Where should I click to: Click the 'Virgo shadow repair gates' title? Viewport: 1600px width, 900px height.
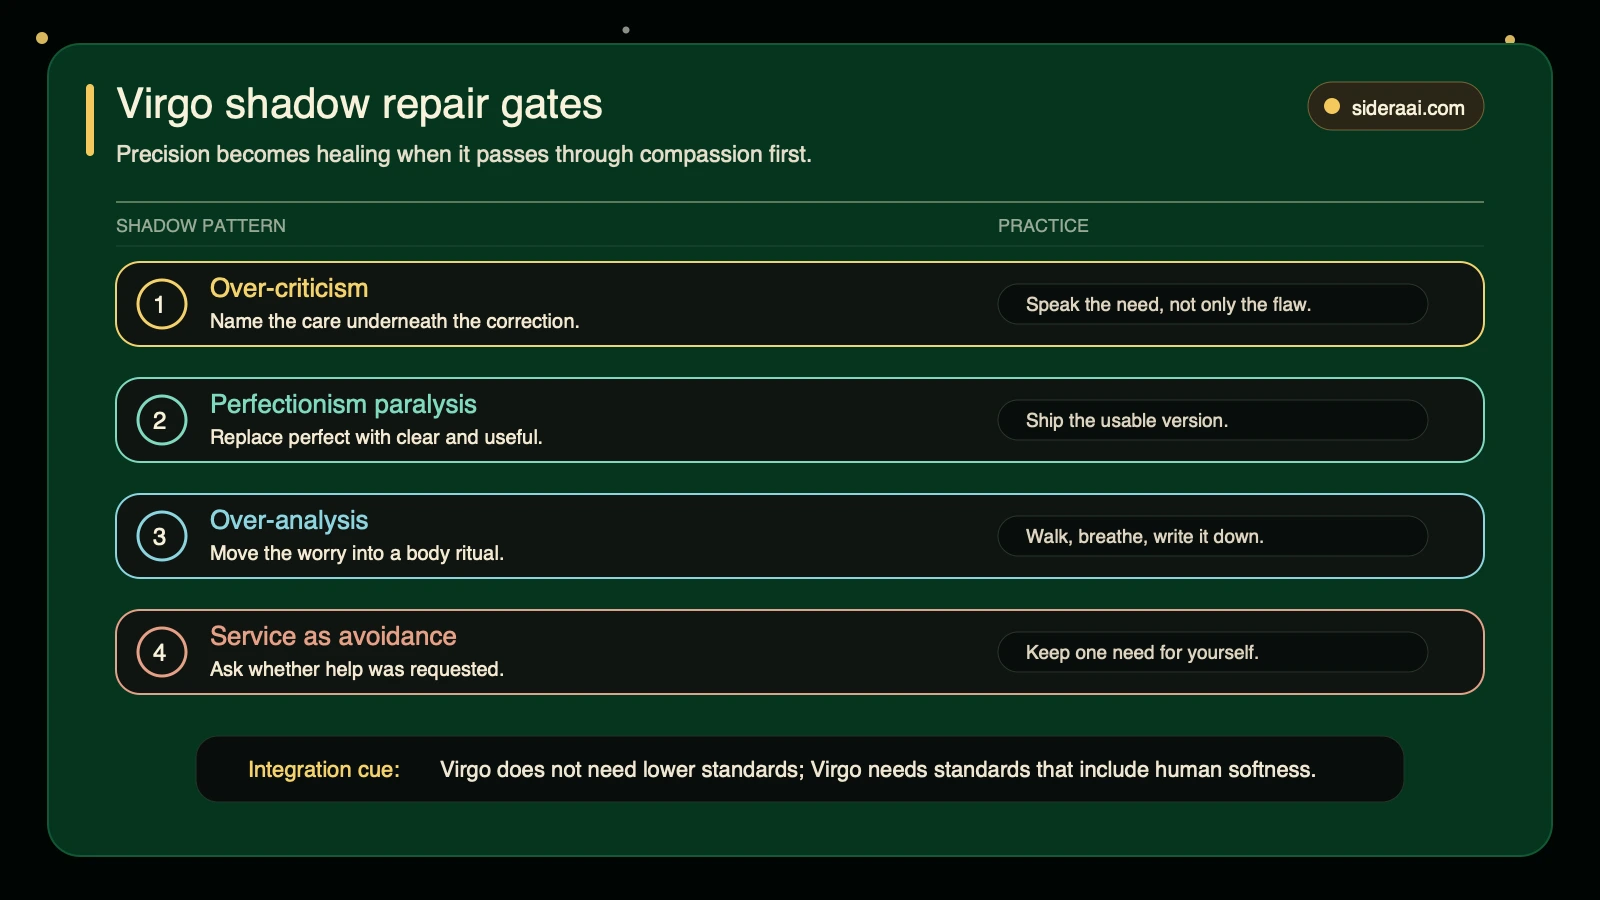click(x=360, y=104)
